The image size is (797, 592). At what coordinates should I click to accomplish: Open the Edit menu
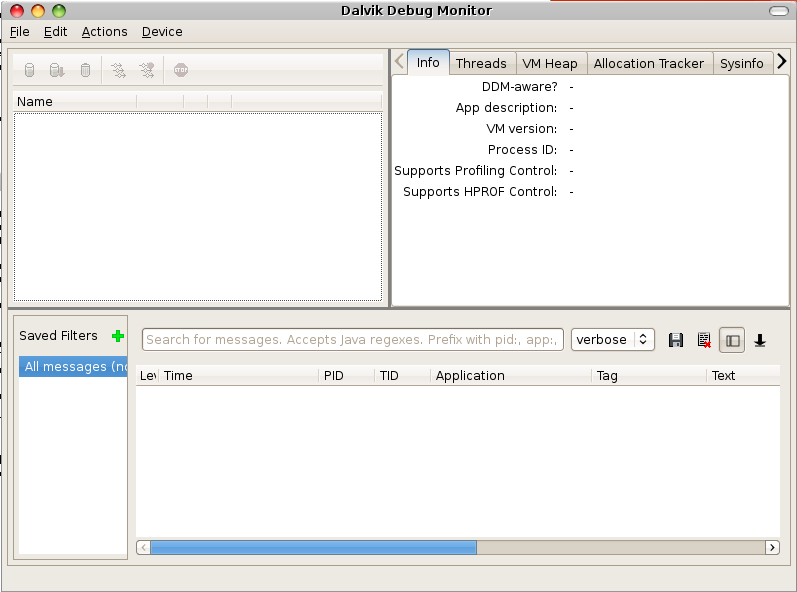coord(55,32)
